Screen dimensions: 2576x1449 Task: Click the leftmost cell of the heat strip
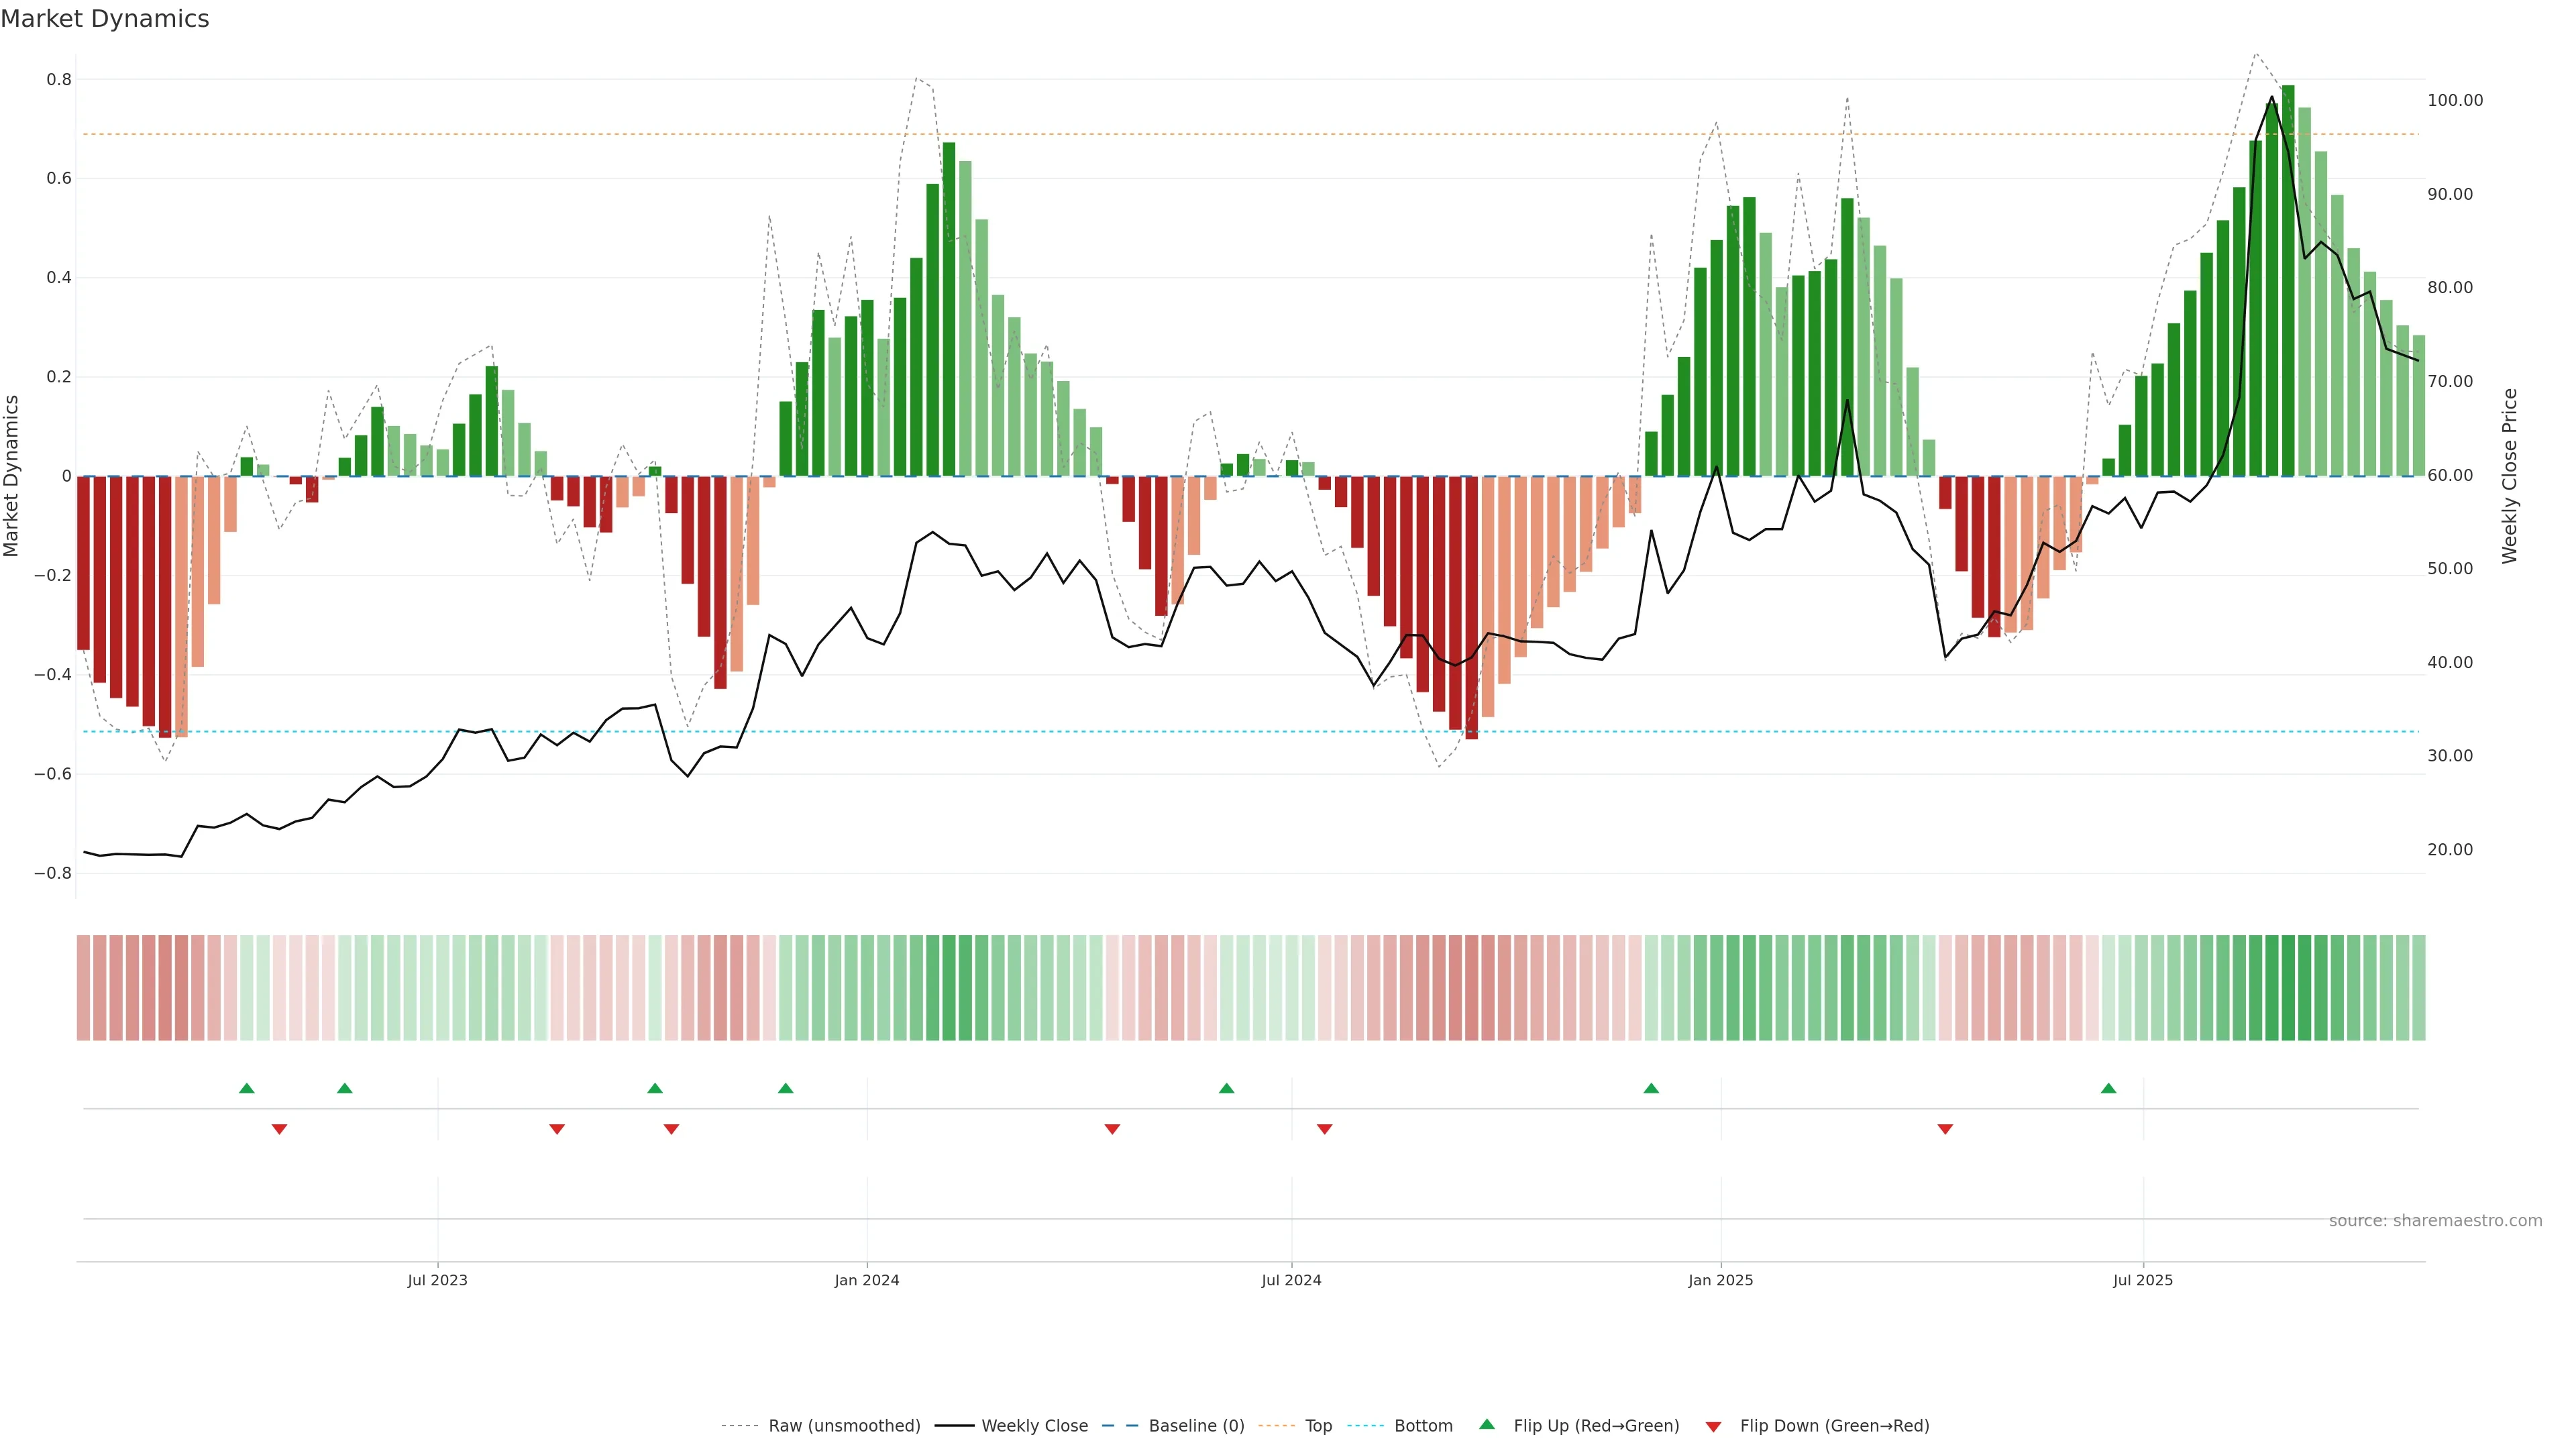click(x=83, y=987)
